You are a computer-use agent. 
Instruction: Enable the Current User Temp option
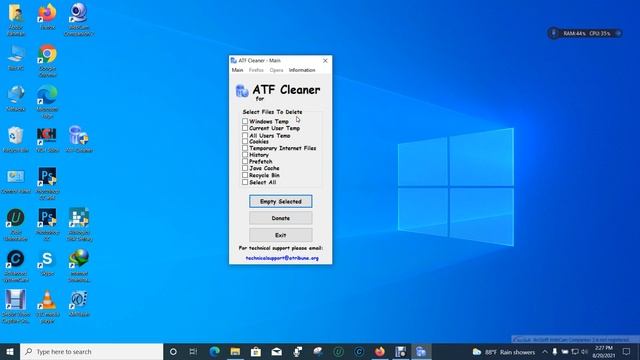point(245,128)
